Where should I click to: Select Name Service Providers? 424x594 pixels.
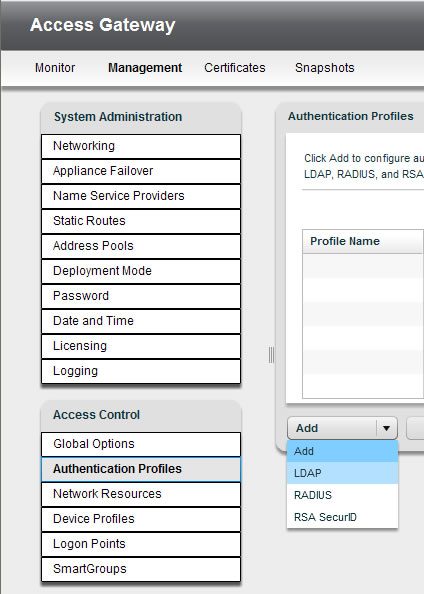tap(141, 196)
